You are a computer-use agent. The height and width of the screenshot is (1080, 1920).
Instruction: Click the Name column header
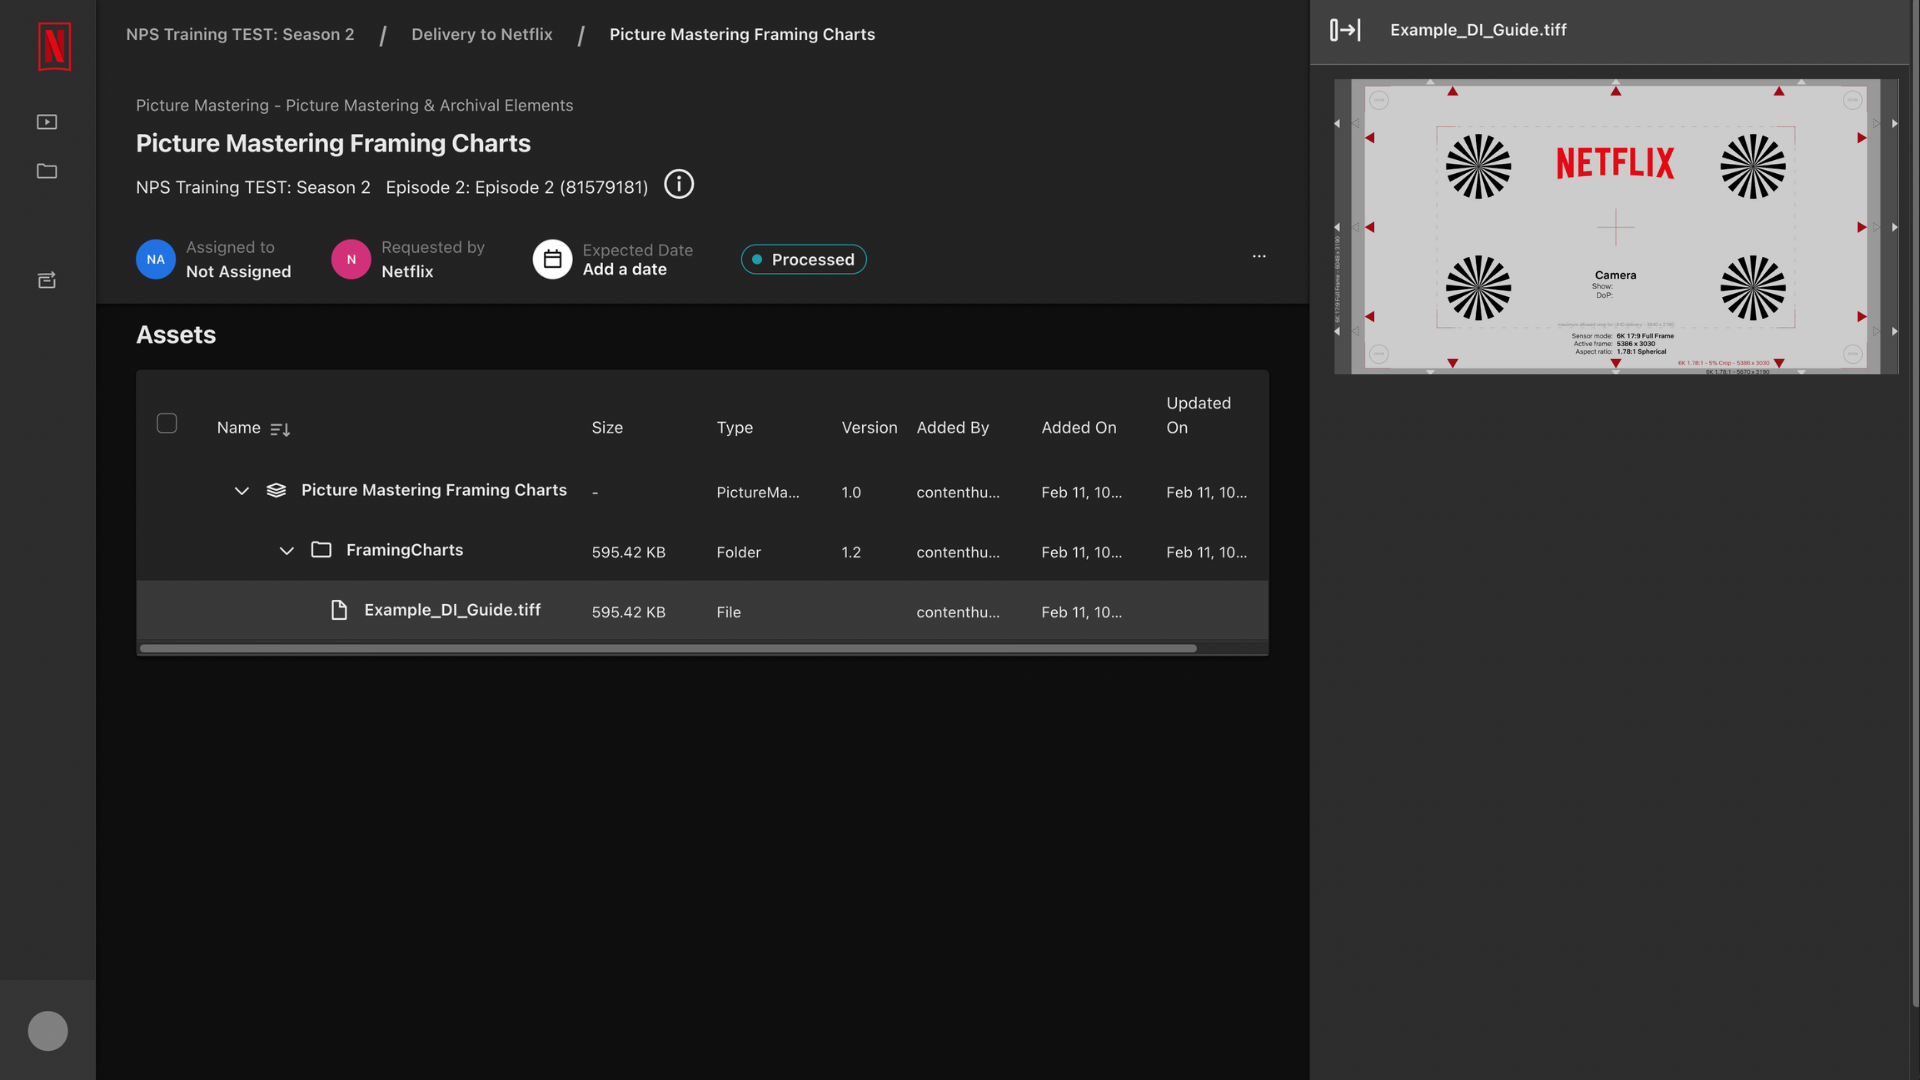[x=239, y=428]
